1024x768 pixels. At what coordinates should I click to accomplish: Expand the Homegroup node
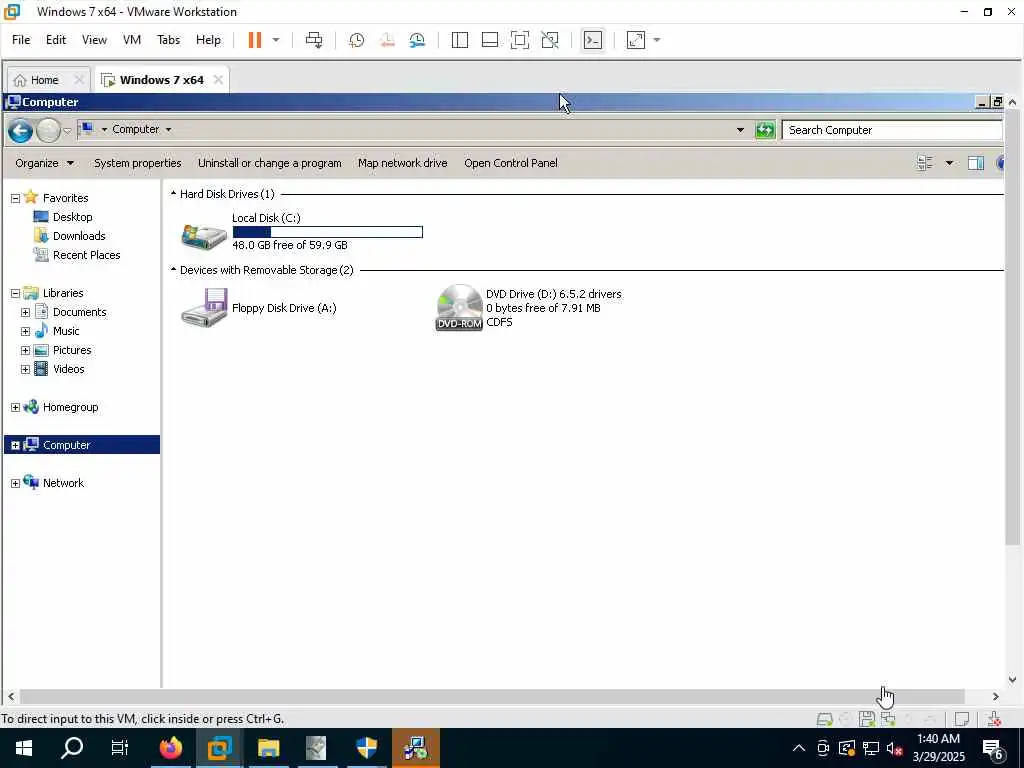15,407
